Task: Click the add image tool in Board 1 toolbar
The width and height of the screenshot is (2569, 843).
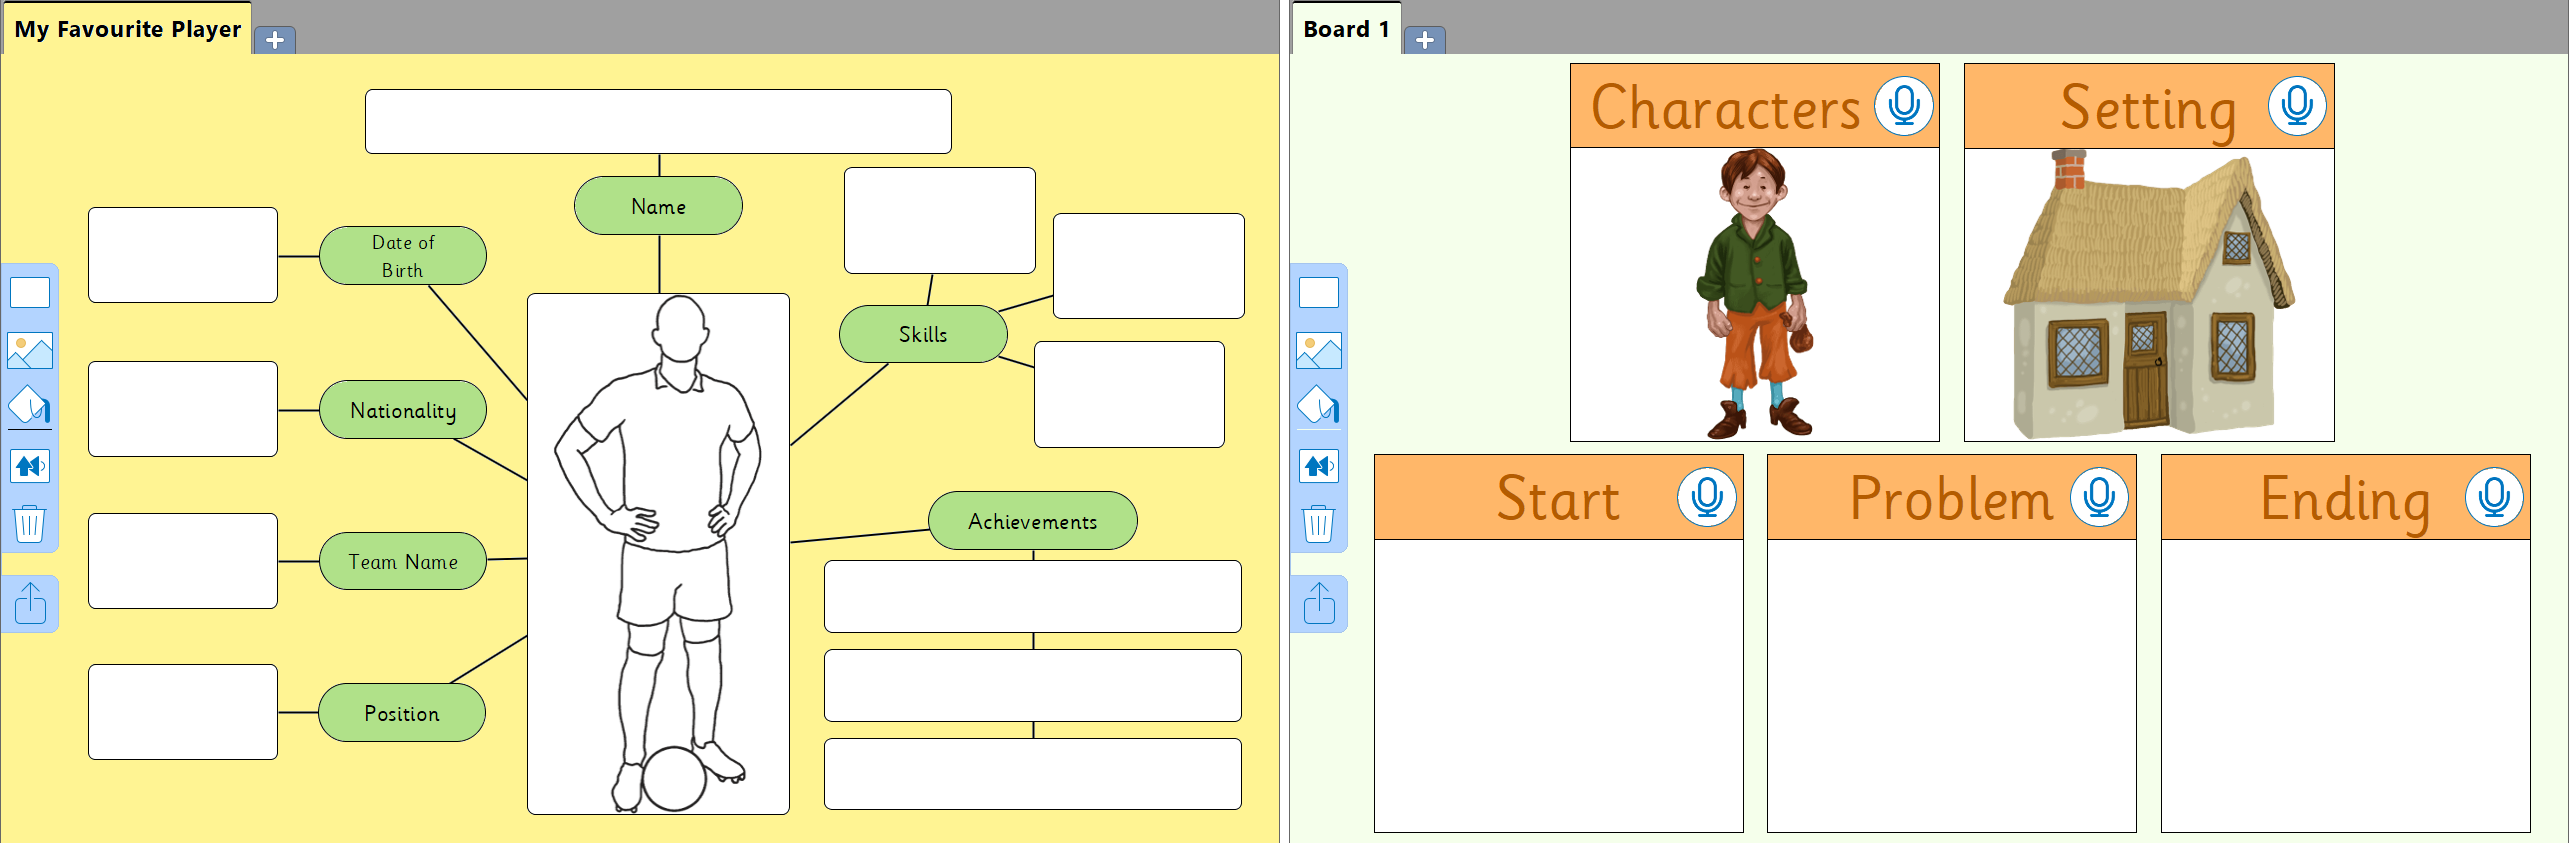Action: pos(1318,351)
